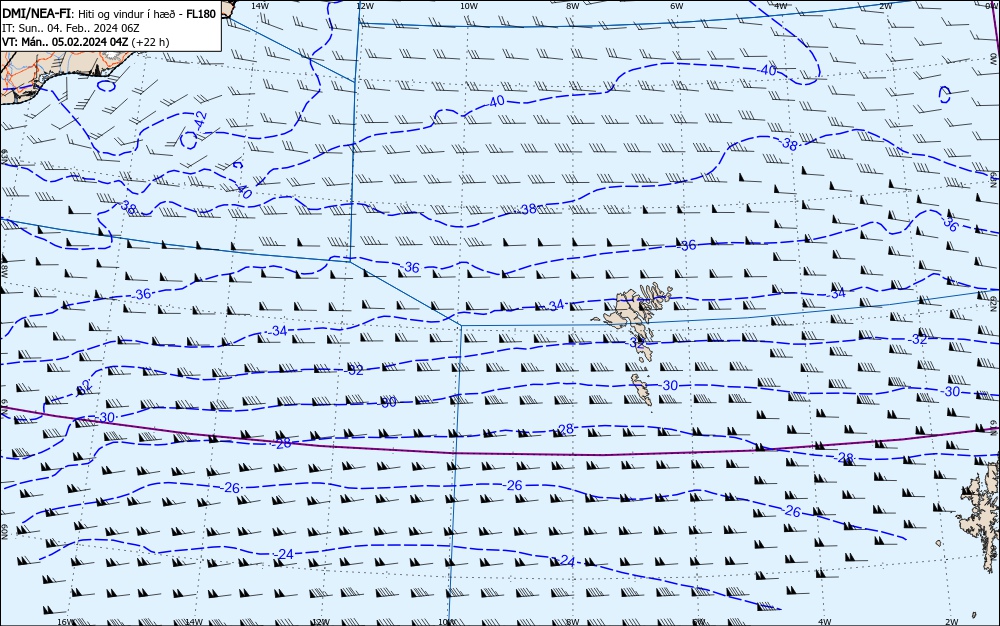Select the -32 label overlapping the Faroe Islands
Viewport: 1000px width, 626px height.
pos(637,343)
